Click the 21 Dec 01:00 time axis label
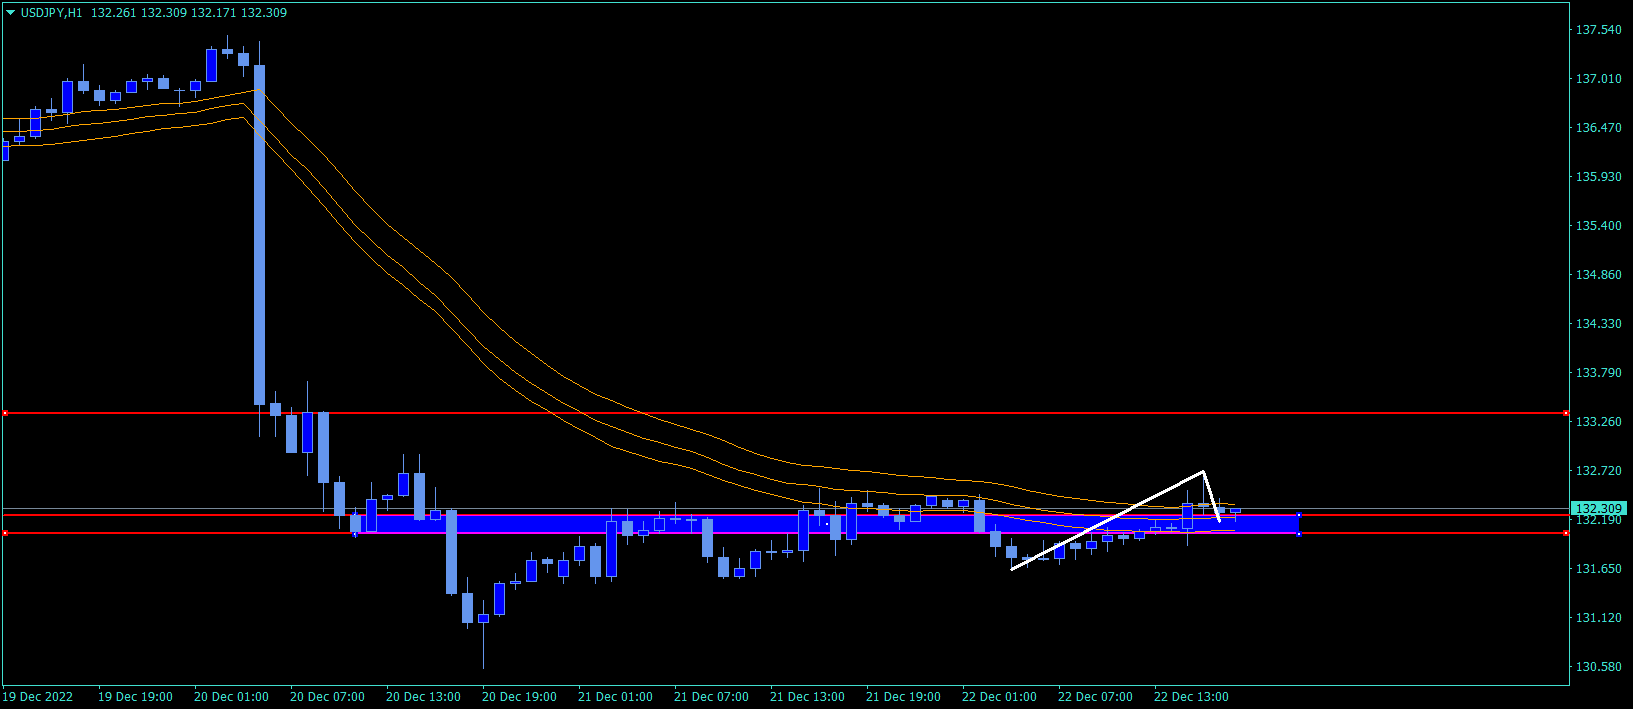Image resolution: width=1633 pixels, height=709 pixels. point(615,697)
